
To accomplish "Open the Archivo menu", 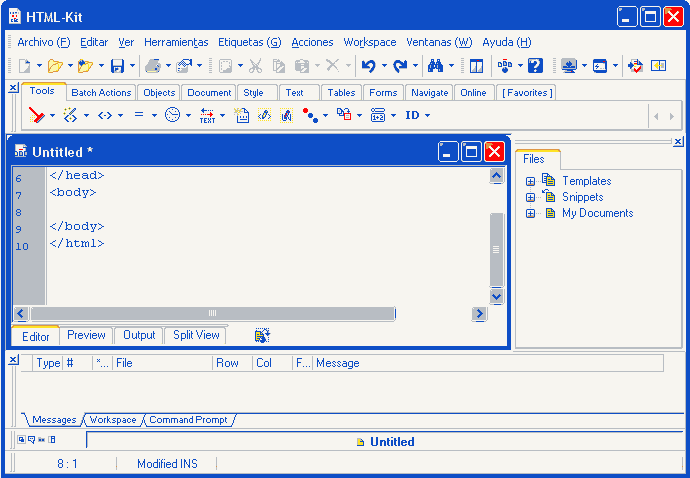I will (44, 42).
